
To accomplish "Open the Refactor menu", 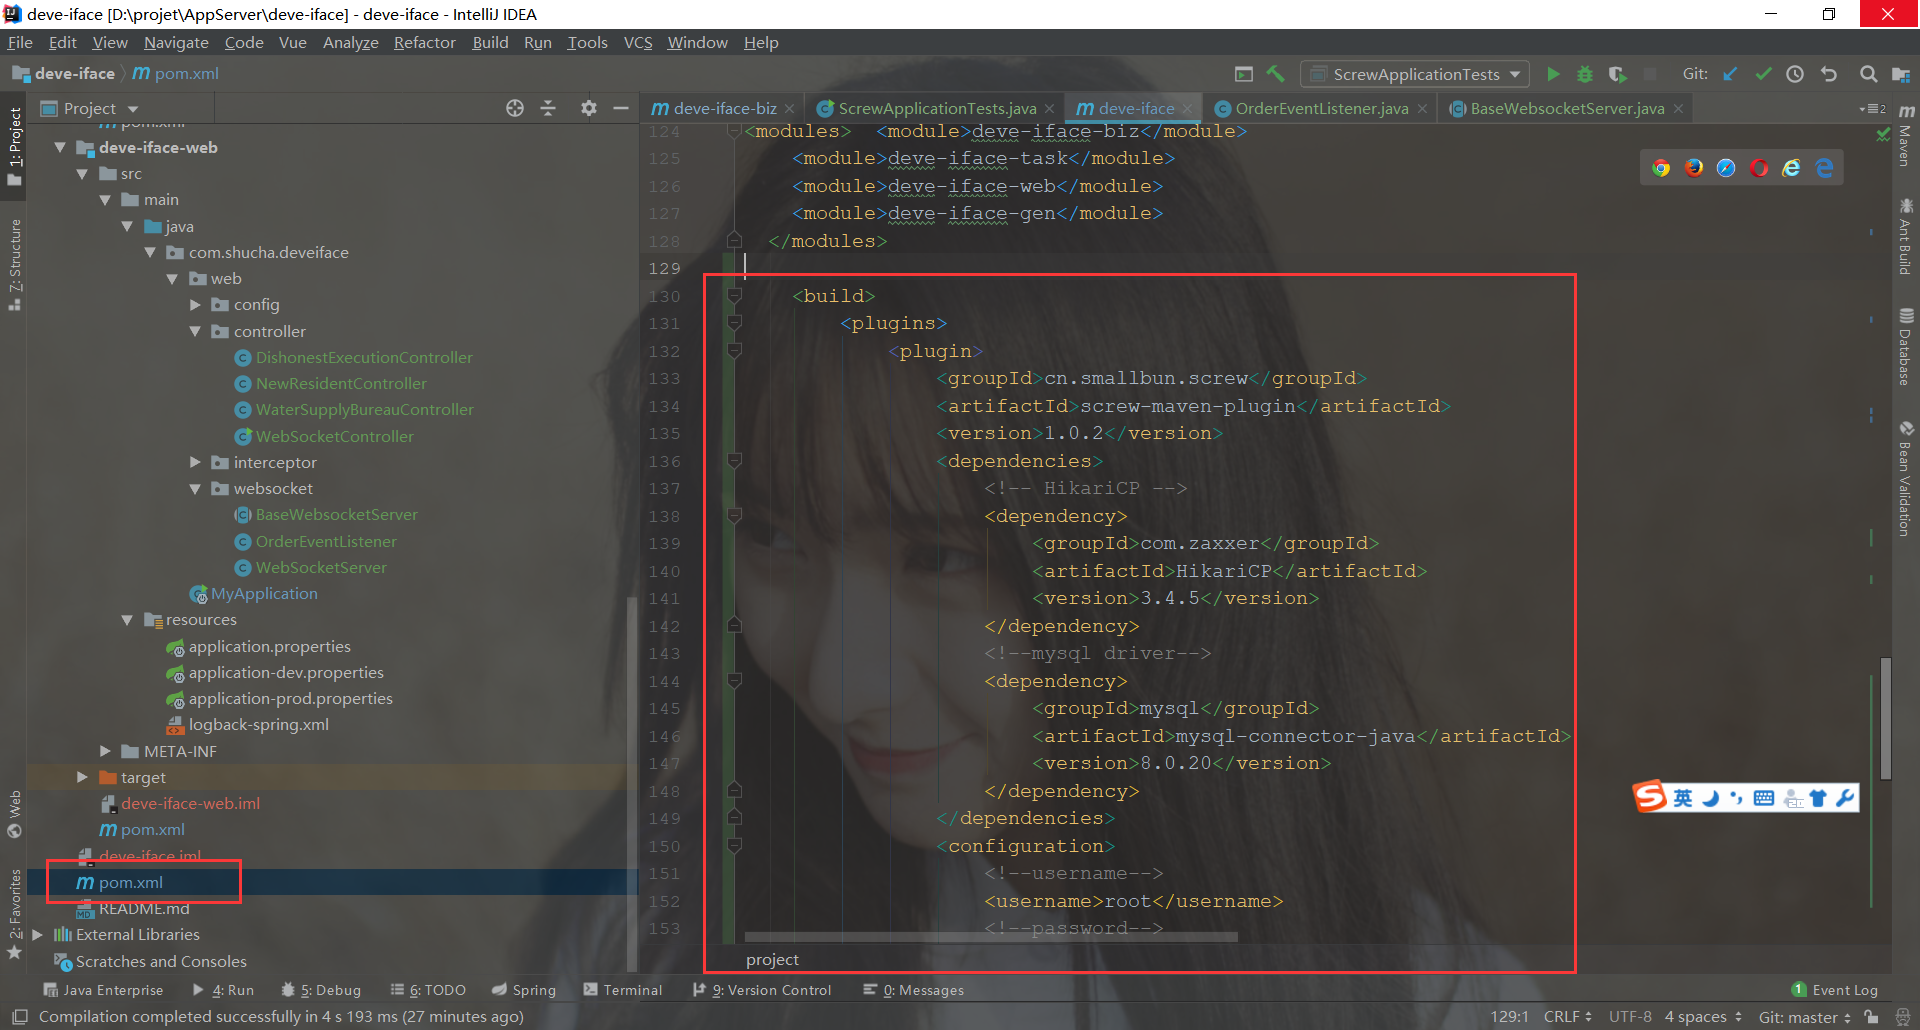I will point(424,42).
